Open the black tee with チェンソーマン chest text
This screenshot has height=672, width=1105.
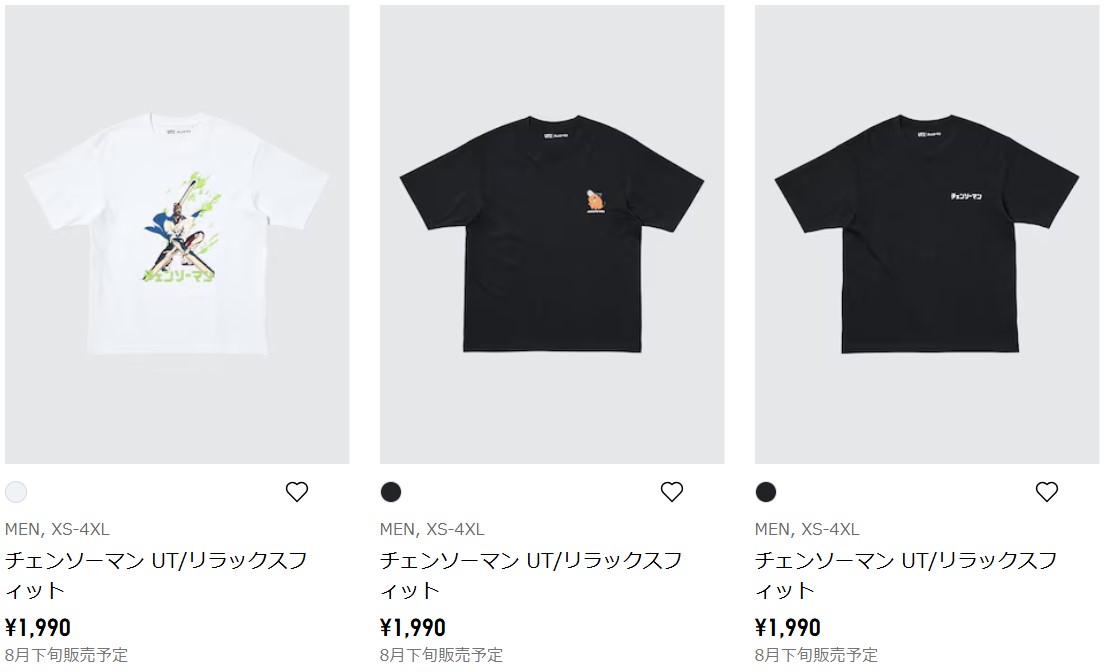pos(927,235)
